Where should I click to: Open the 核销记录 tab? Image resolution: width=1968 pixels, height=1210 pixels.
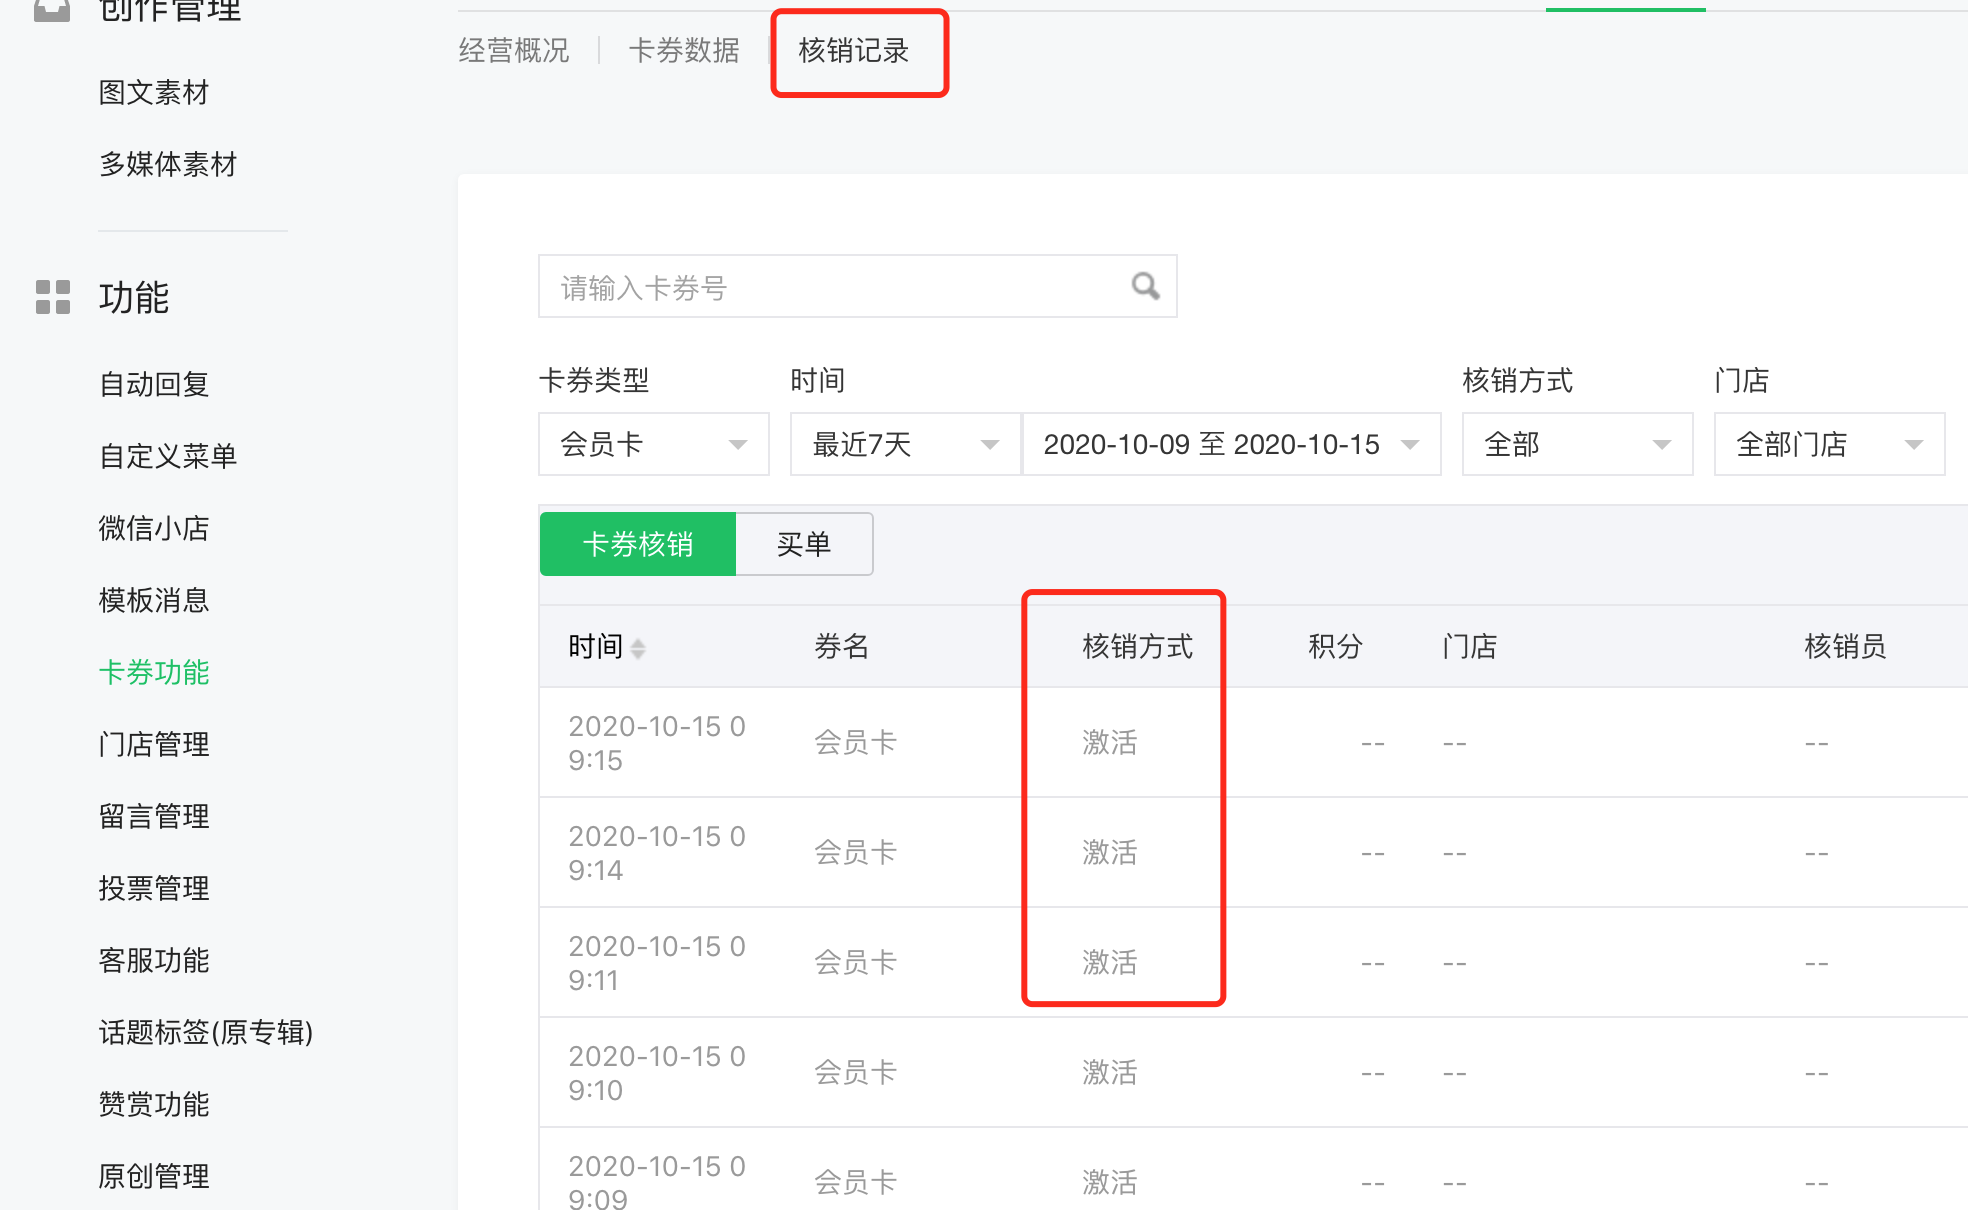pos(854,50)
